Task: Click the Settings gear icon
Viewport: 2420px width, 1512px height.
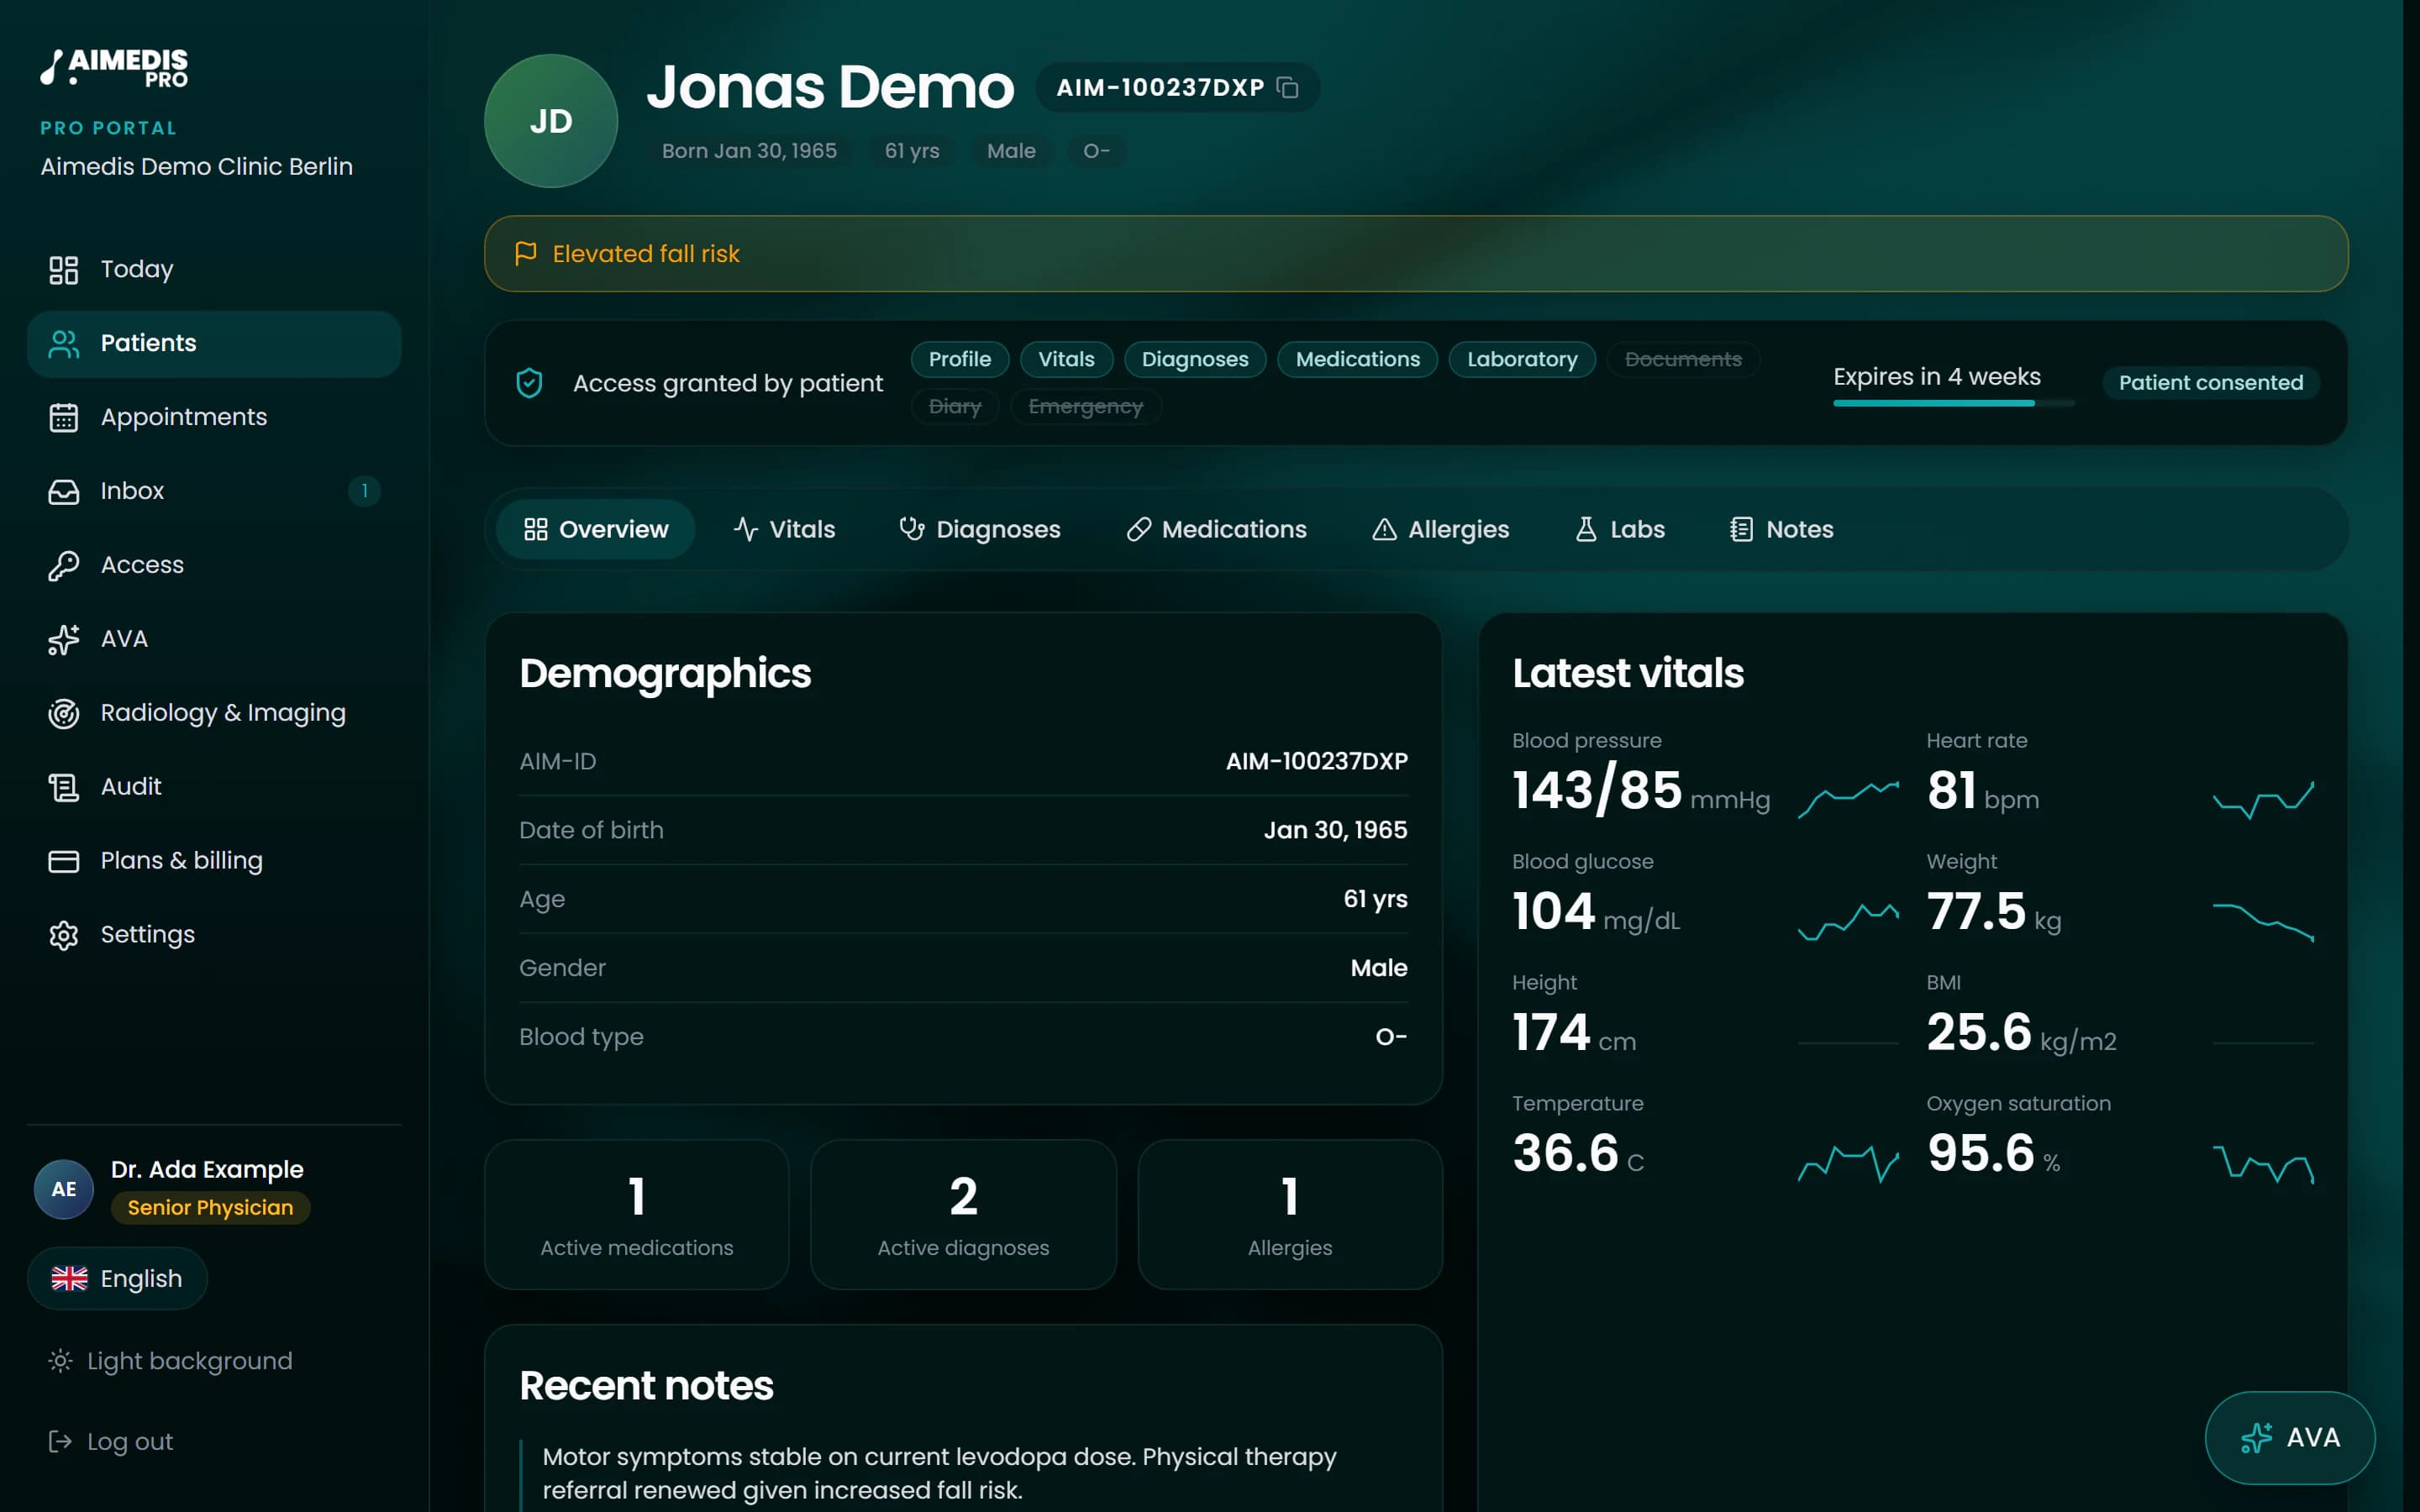Action: pos(64,935)
